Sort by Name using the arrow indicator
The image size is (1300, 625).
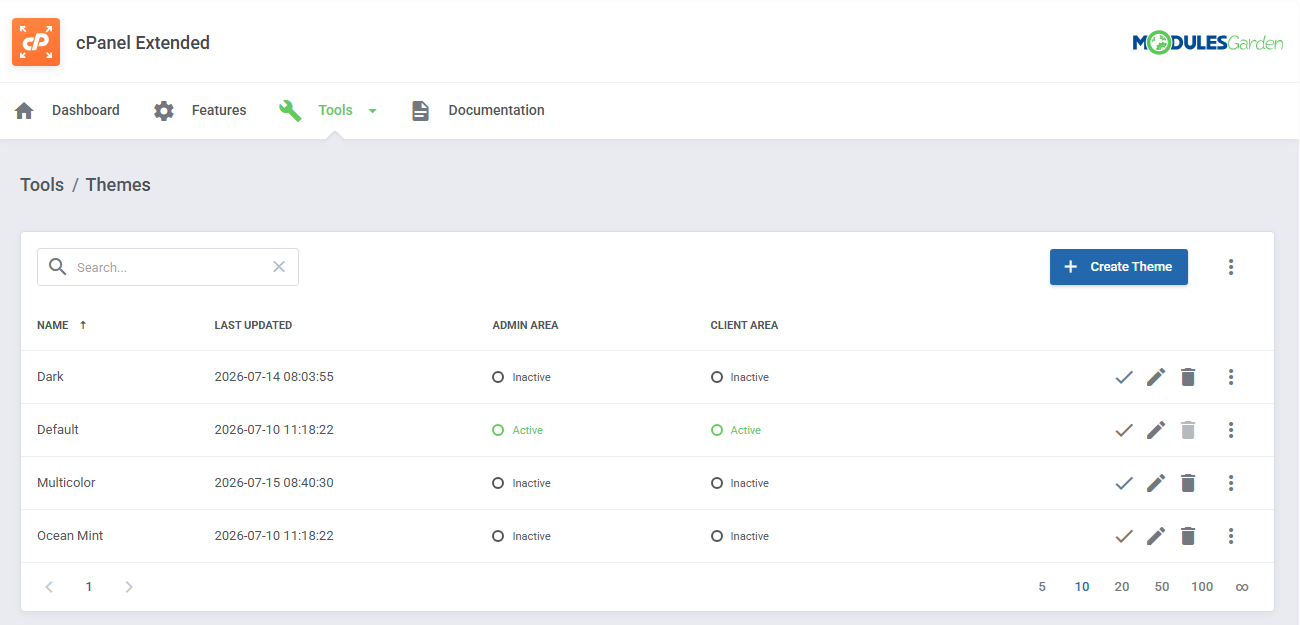(x=83, y=325)
